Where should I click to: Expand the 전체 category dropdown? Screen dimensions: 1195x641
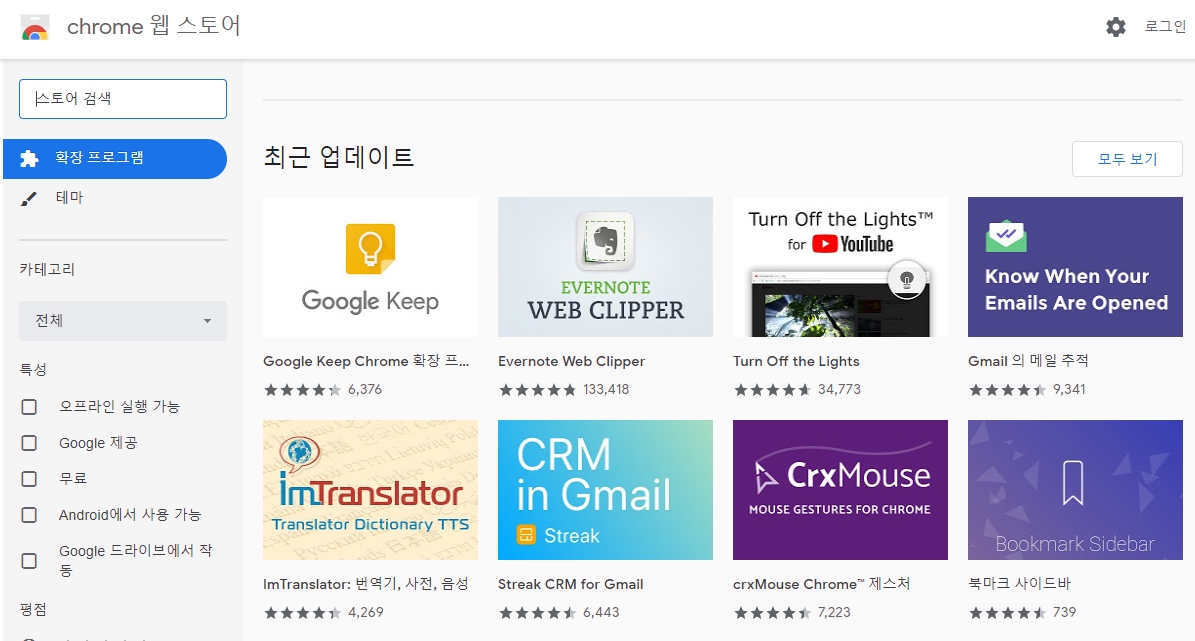click(123, 321)
